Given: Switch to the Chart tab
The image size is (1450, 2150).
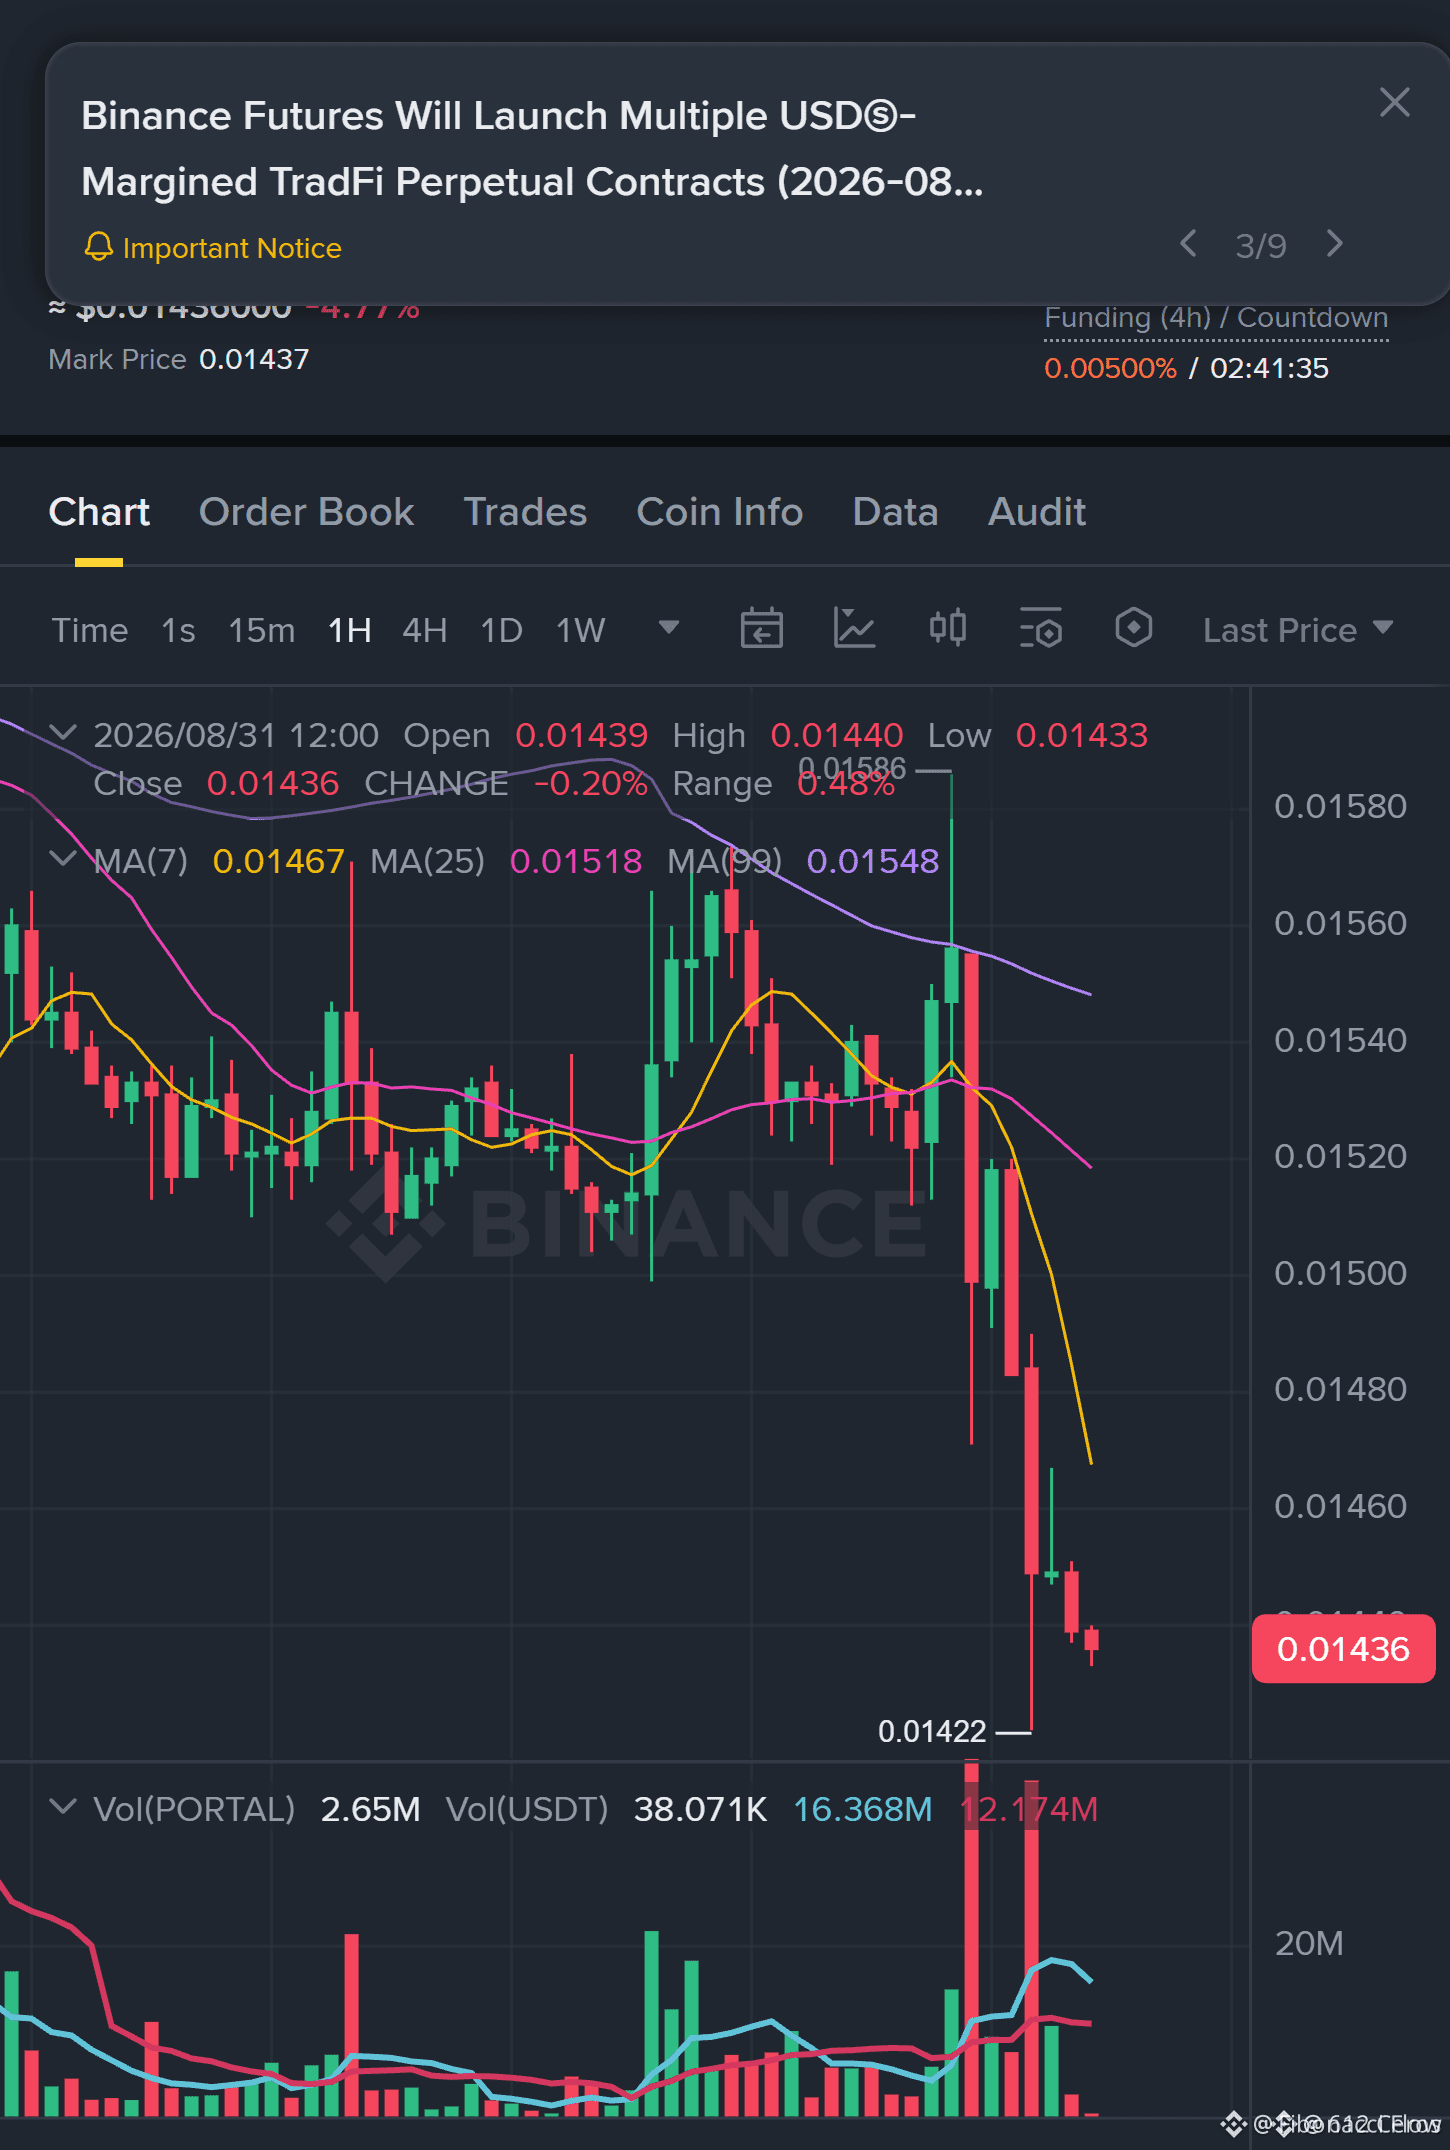Looking at the screenshot, I should pyautogui.click(x=99, y=512).
